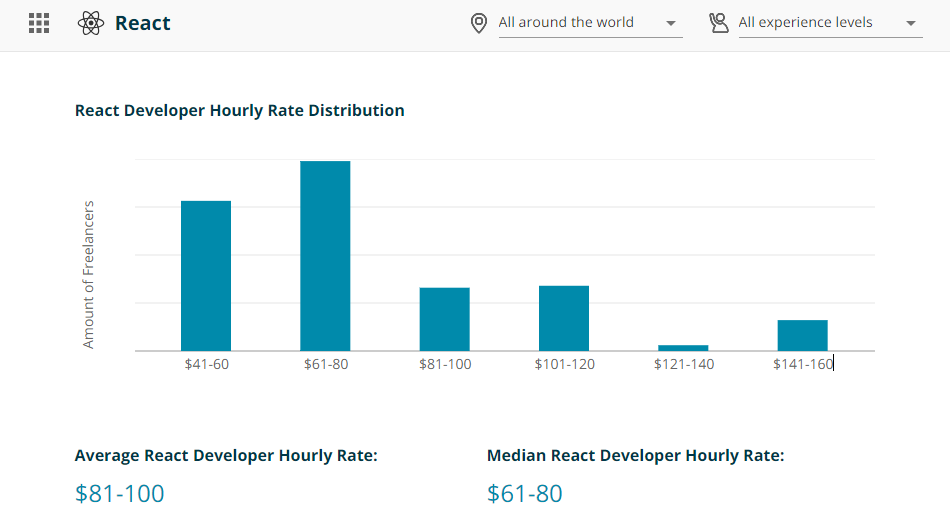Click the average rate value $81-100
The image size is (950, 517).
[x=120, y=493]
